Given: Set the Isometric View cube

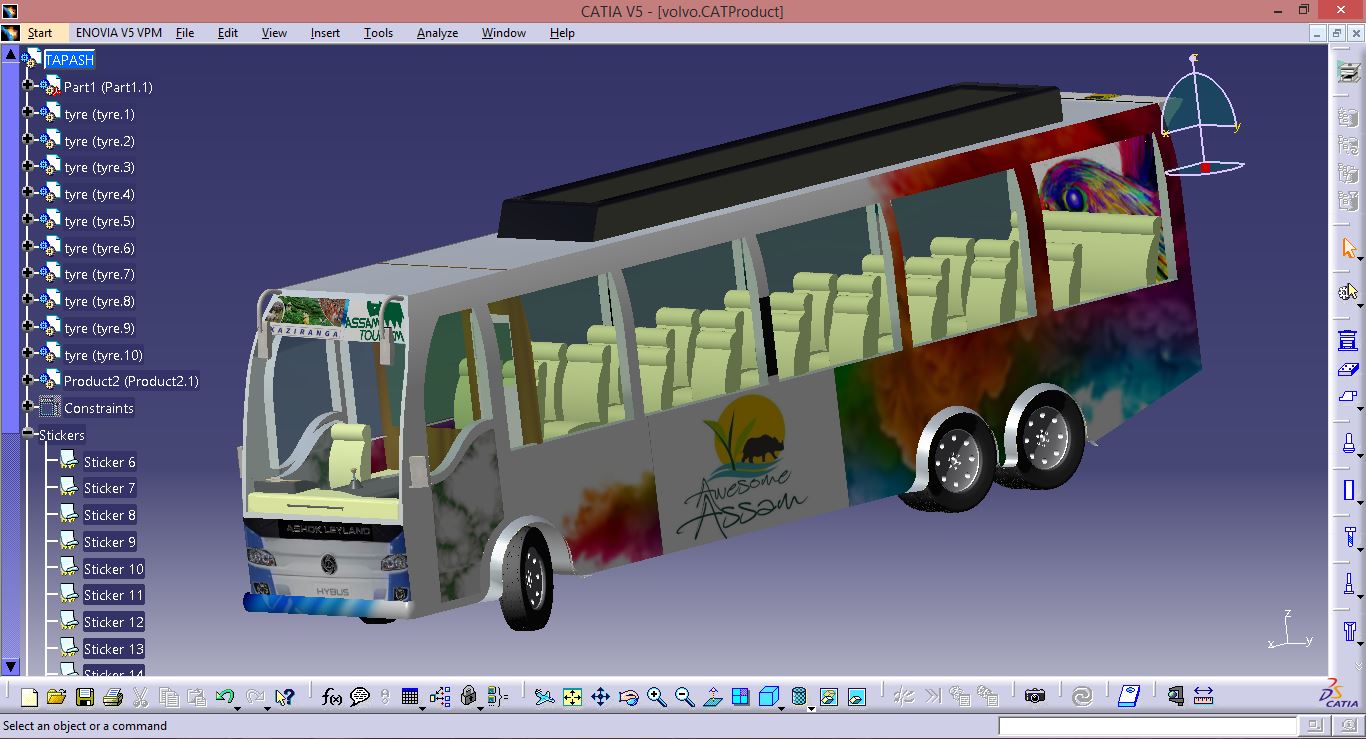Looking at the screenshot, I should pos(768,697).
